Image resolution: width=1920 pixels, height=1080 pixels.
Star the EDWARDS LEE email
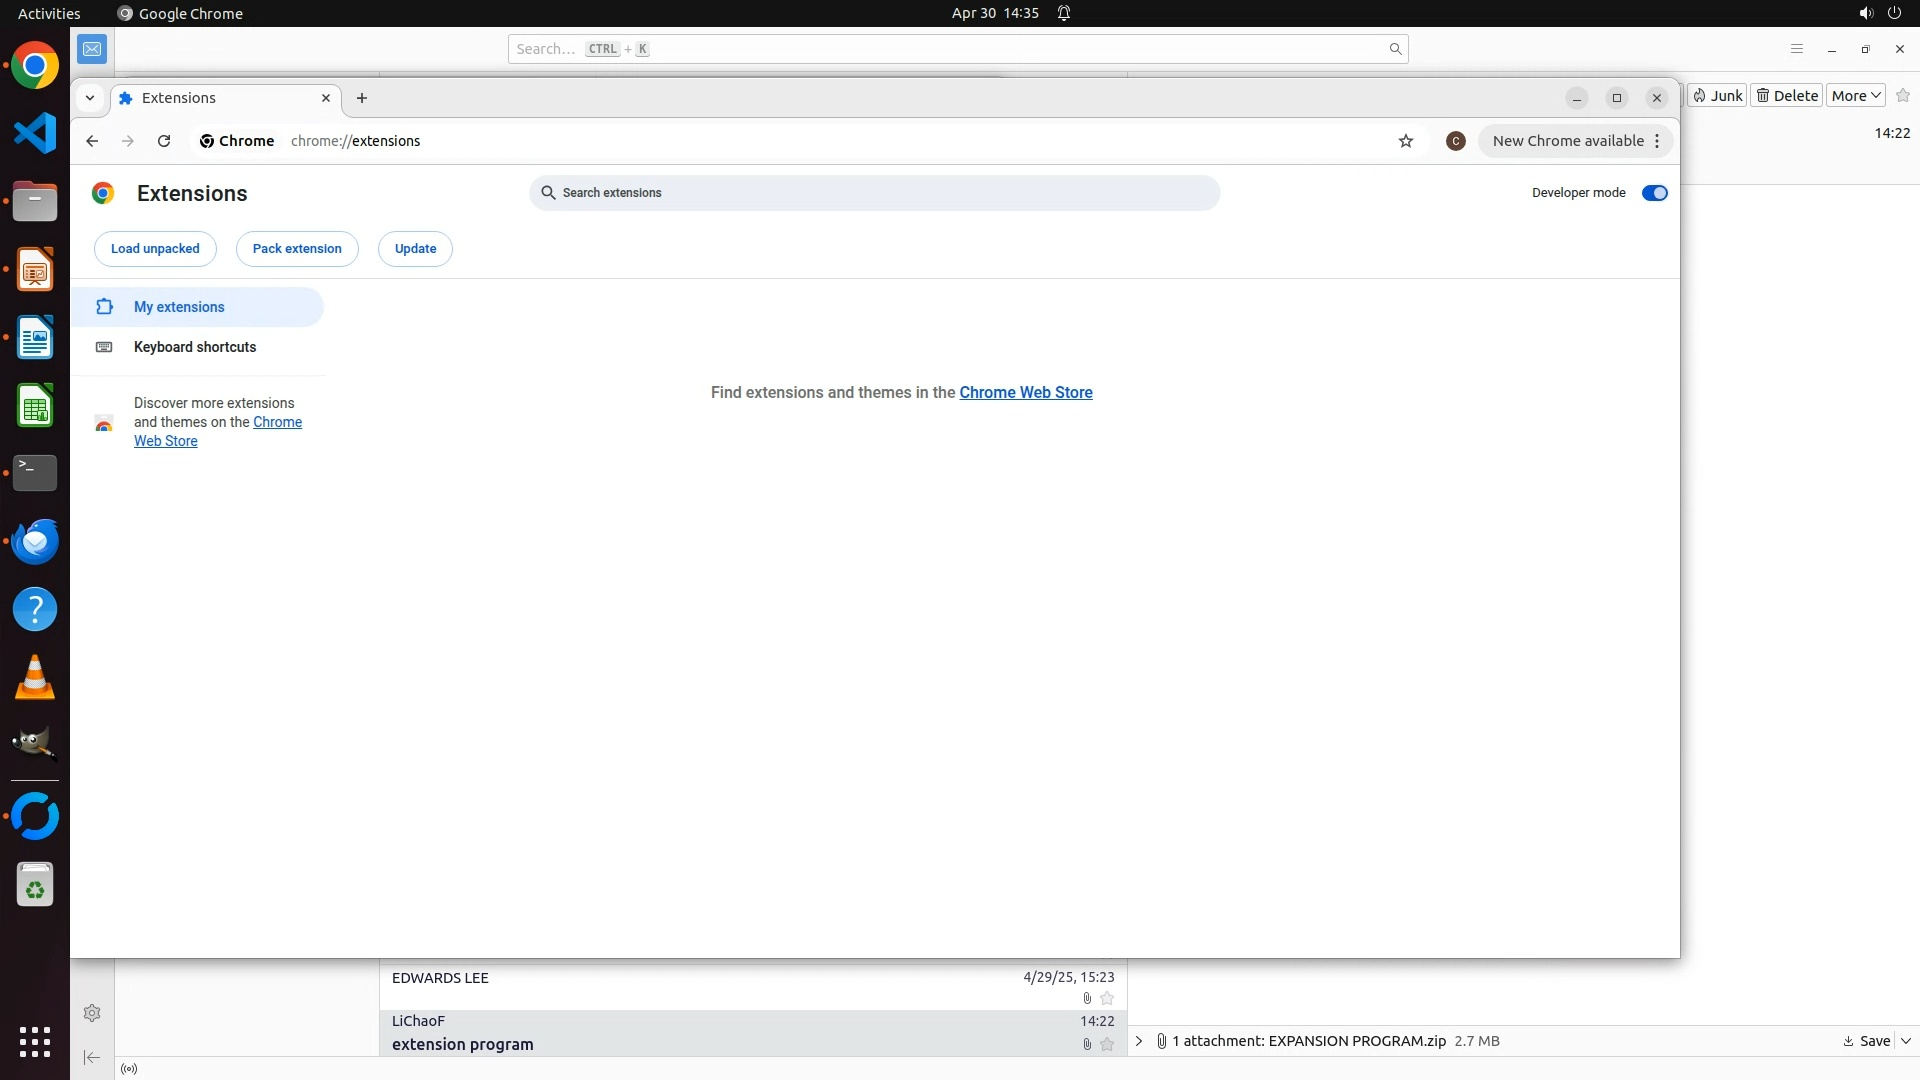[1107, 998]
